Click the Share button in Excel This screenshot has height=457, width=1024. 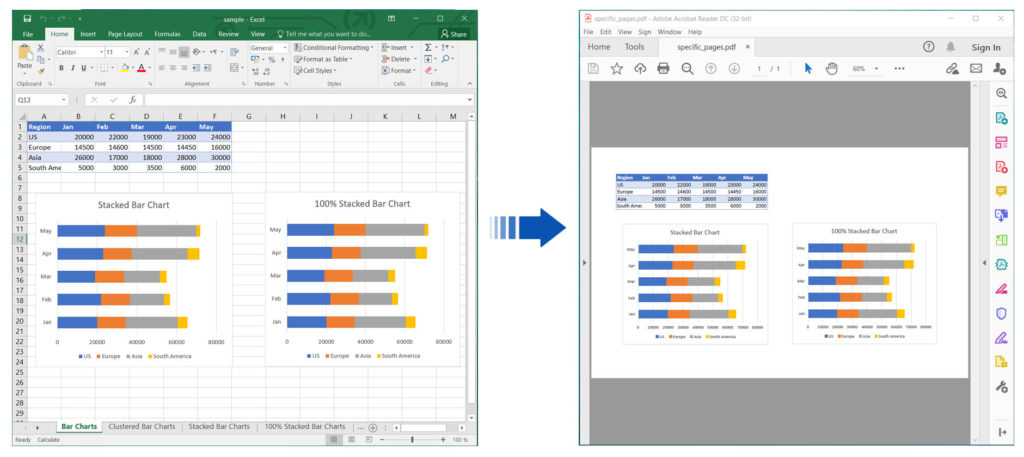tap(454, 33)
